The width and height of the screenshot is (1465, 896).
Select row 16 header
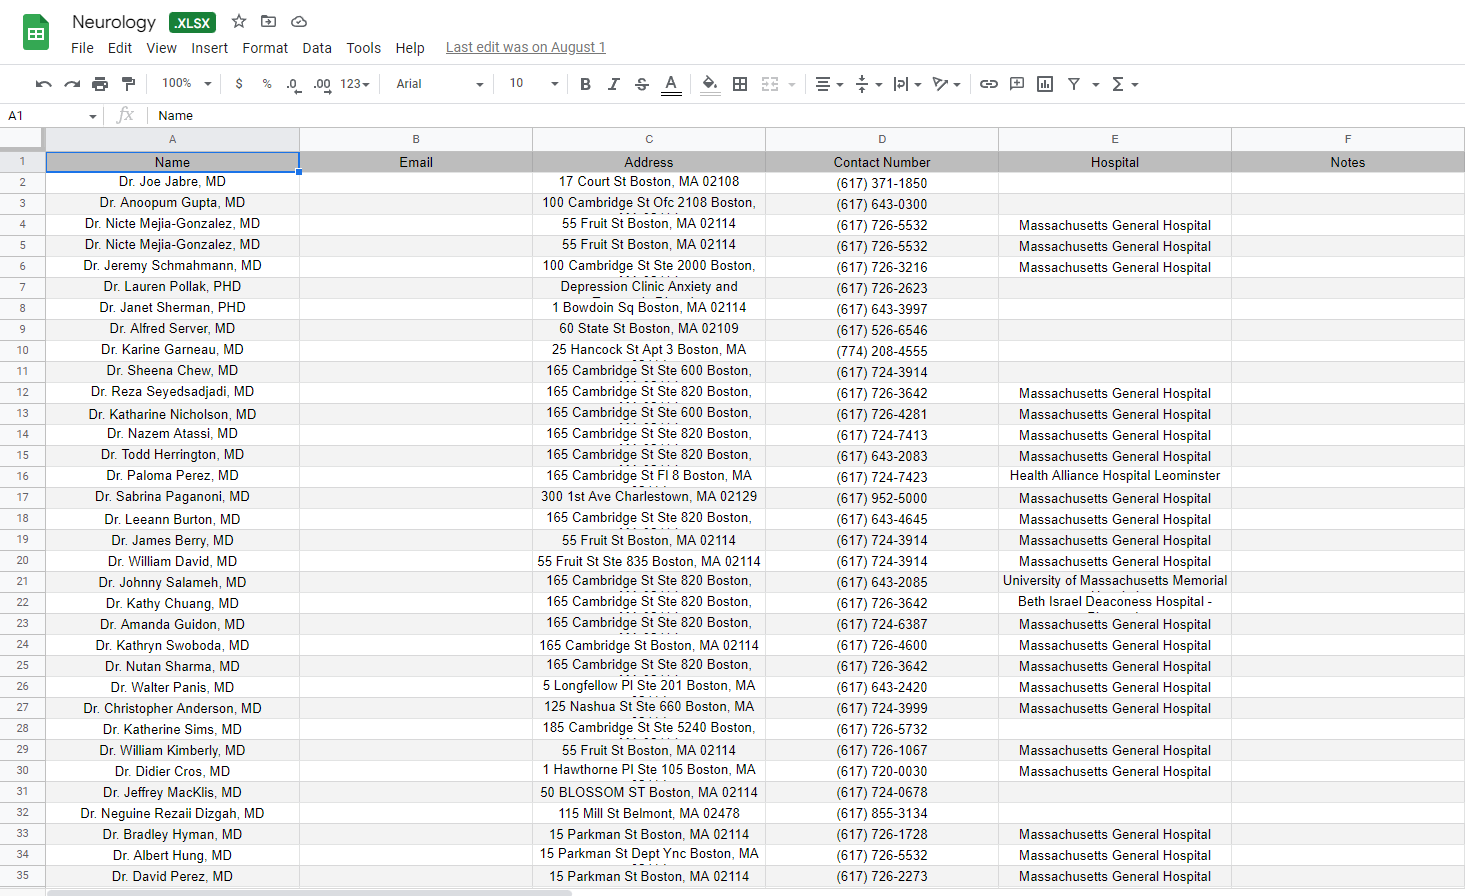[x=22, y=477]
